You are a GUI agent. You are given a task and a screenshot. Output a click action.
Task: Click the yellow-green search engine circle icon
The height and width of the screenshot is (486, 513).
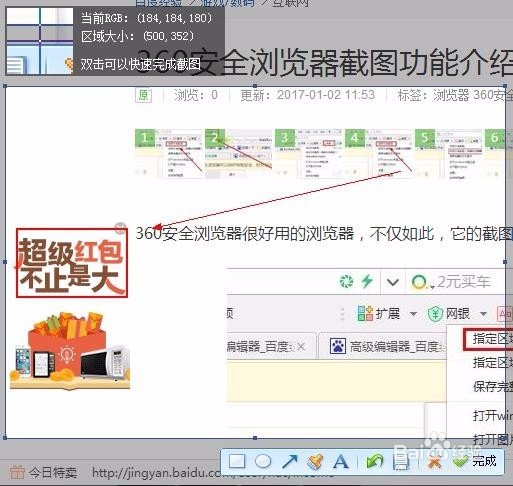(419, 282)
